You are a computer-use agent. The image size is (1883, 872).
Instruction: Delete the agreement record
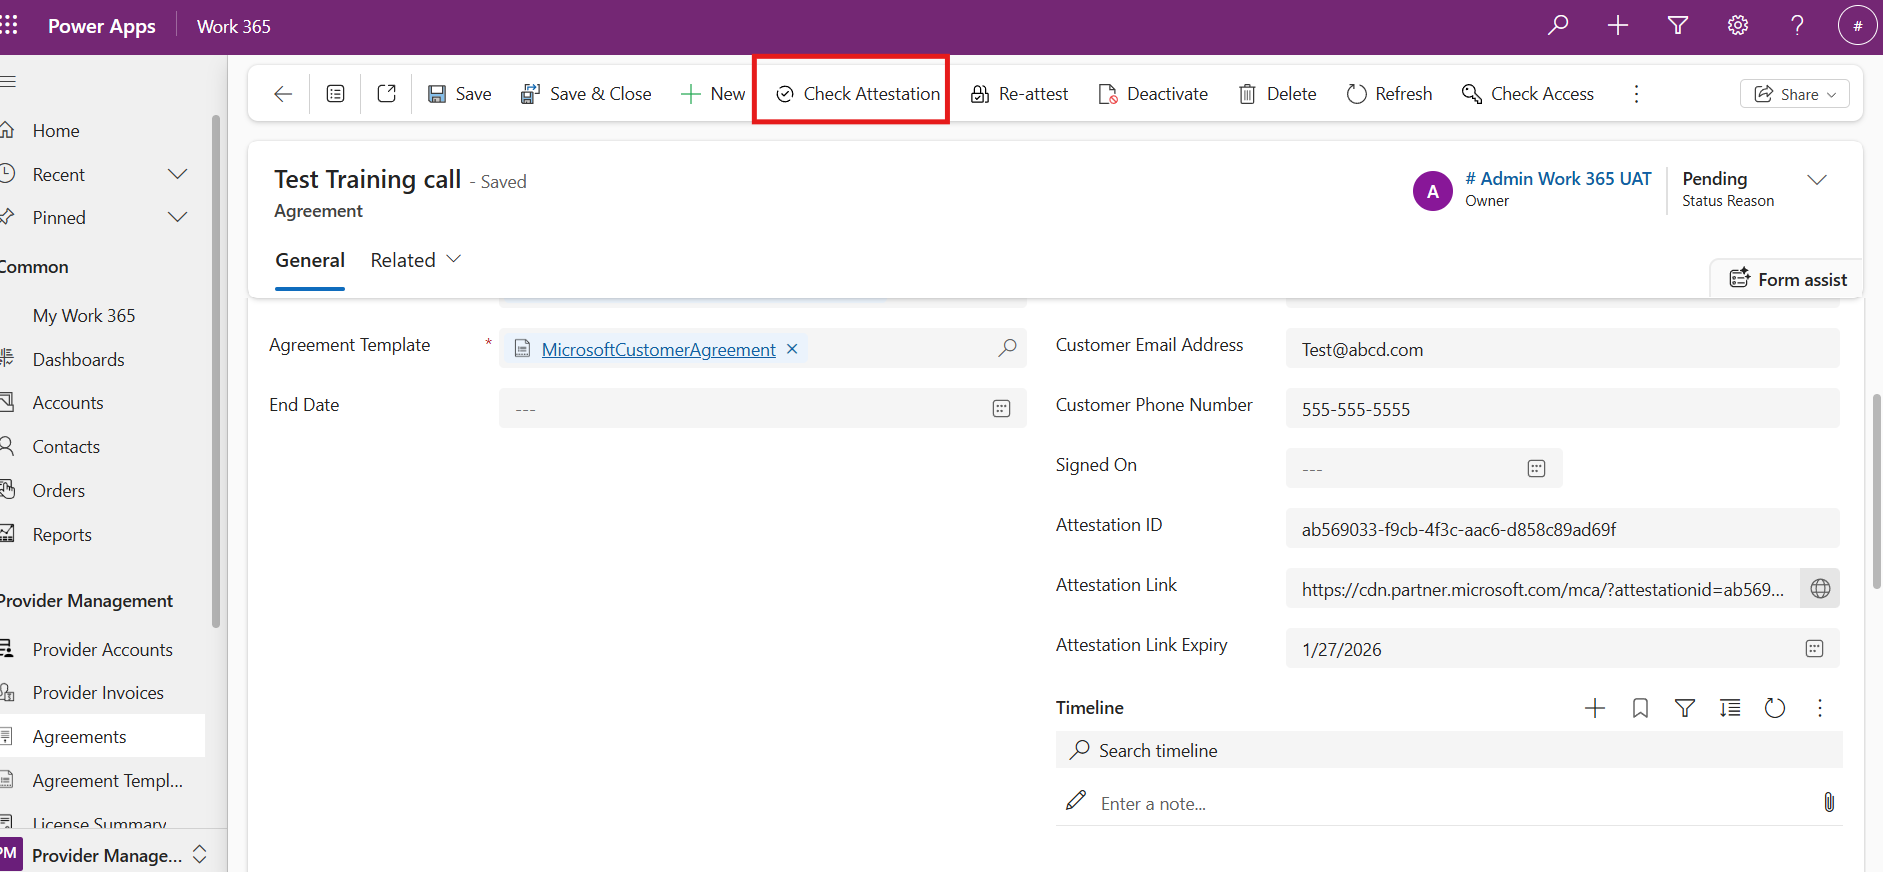[1277, 94]
